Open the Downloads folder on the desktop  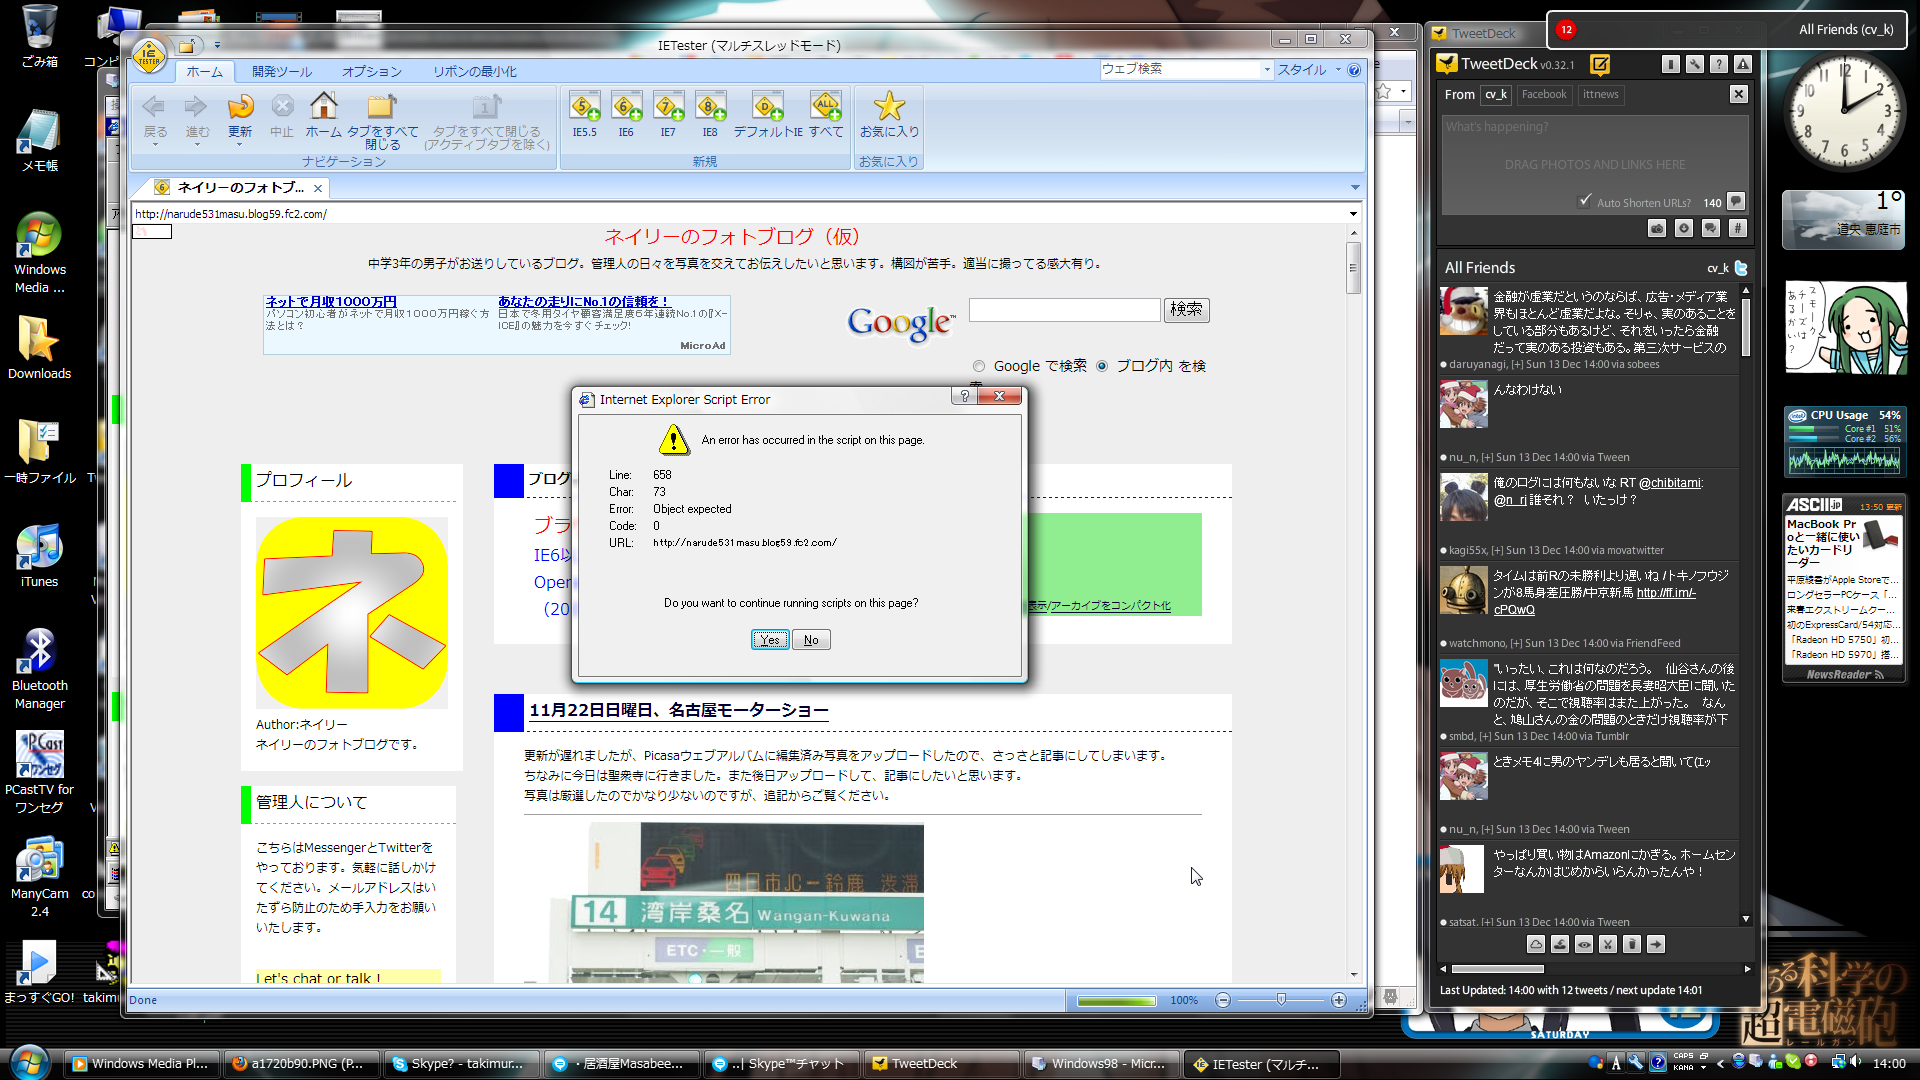pos(39,347)
